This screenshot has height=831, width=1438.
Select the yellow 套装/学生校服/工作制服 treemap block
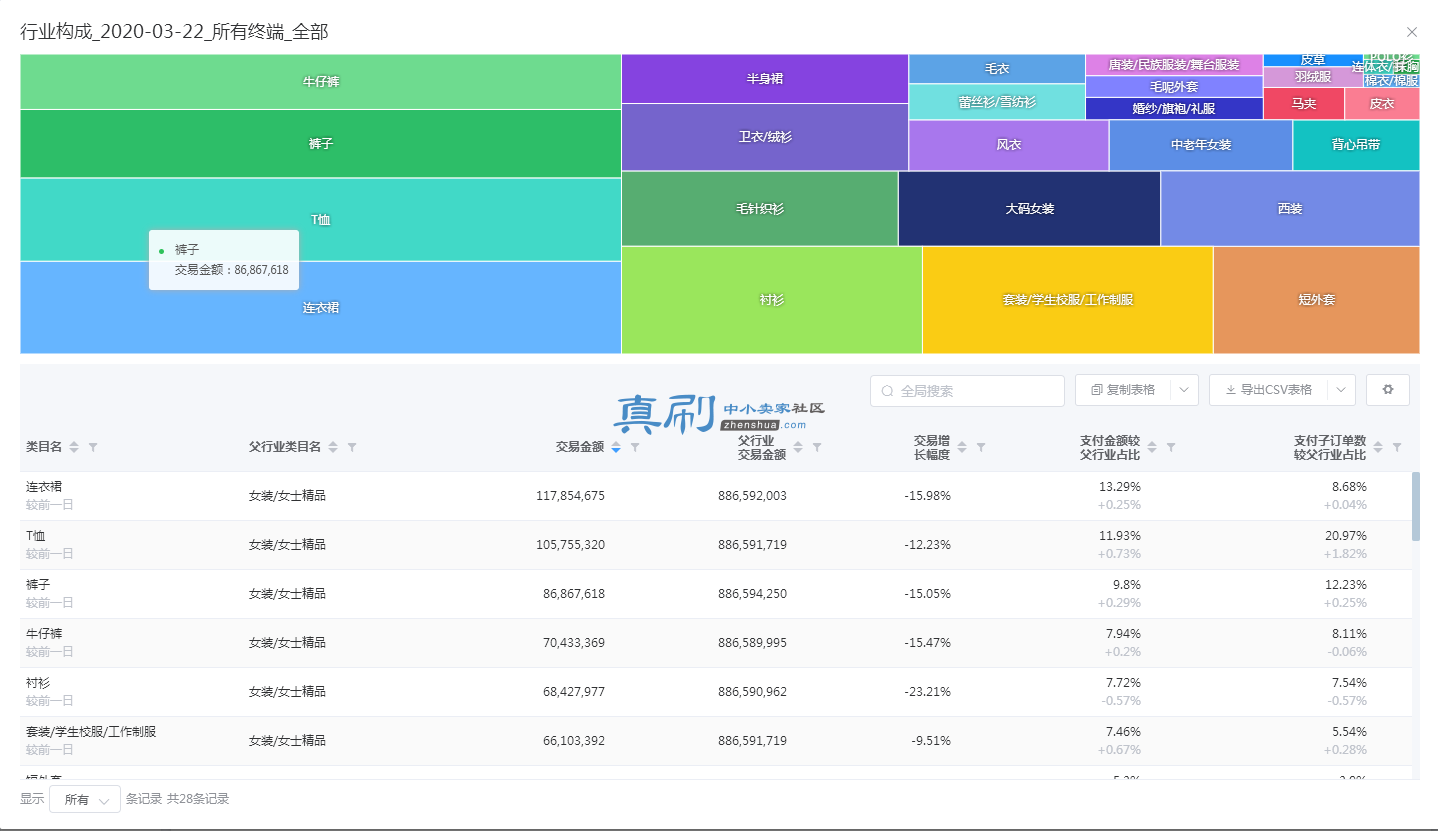[1067, 300]
